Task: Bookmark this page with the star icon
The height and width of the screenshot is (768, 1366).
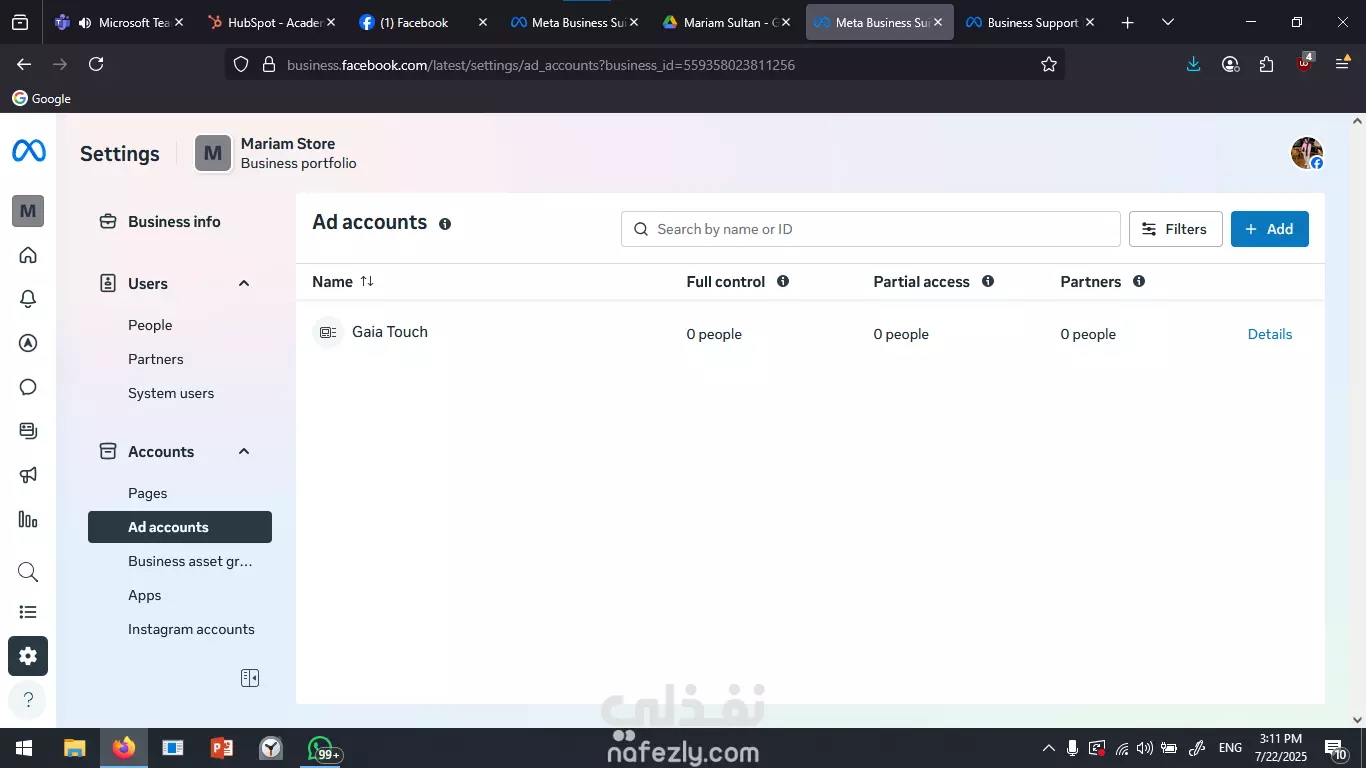Action: 1049,64
